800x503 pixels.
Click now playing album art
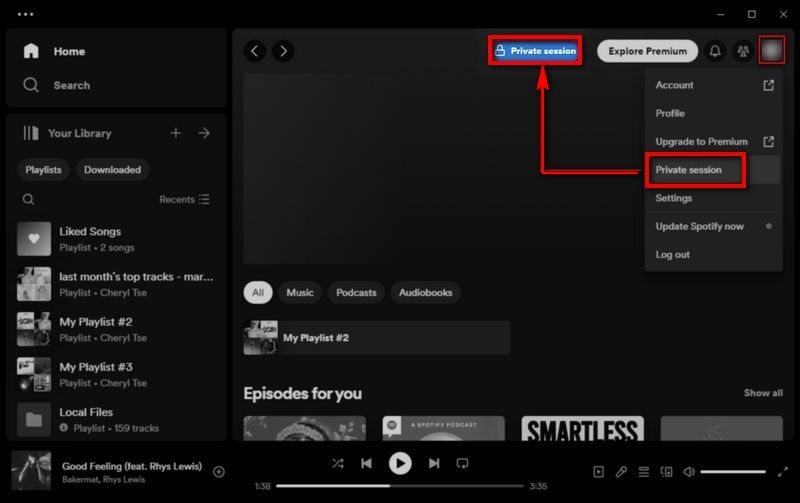tap(31, 470)
